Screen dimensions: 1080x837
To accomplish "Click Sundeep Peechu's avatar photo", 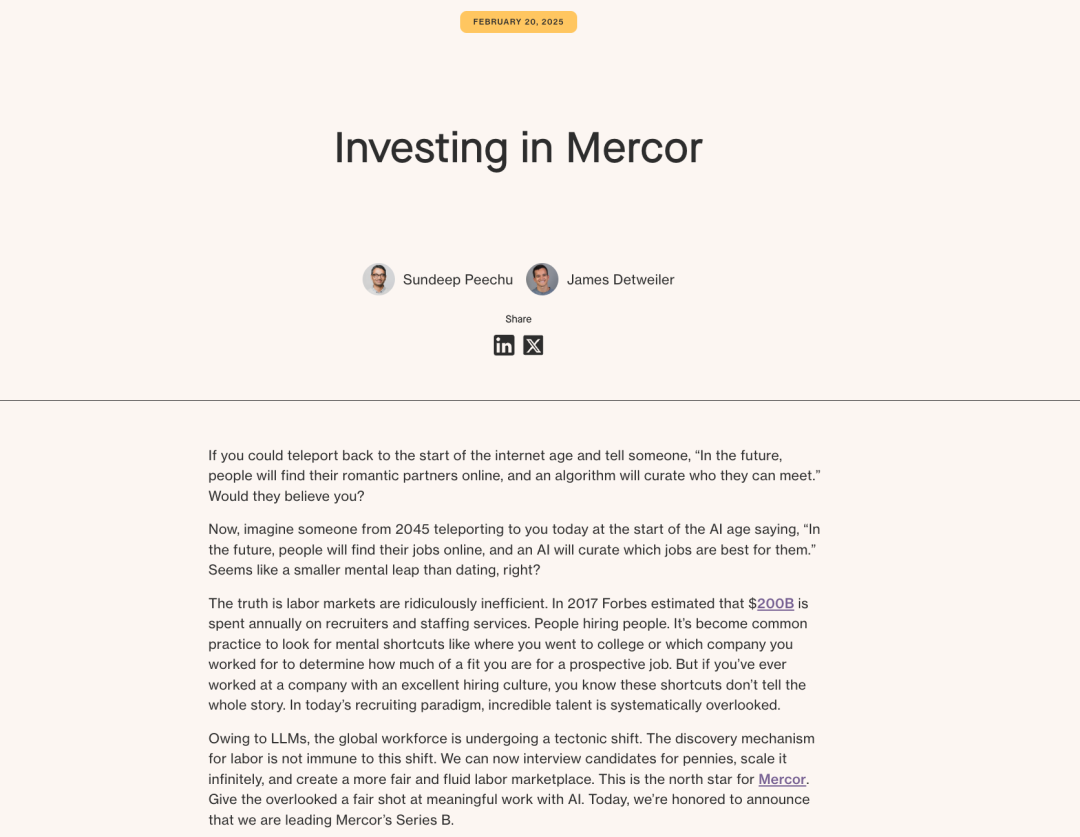I will click(x=379, y=279).
